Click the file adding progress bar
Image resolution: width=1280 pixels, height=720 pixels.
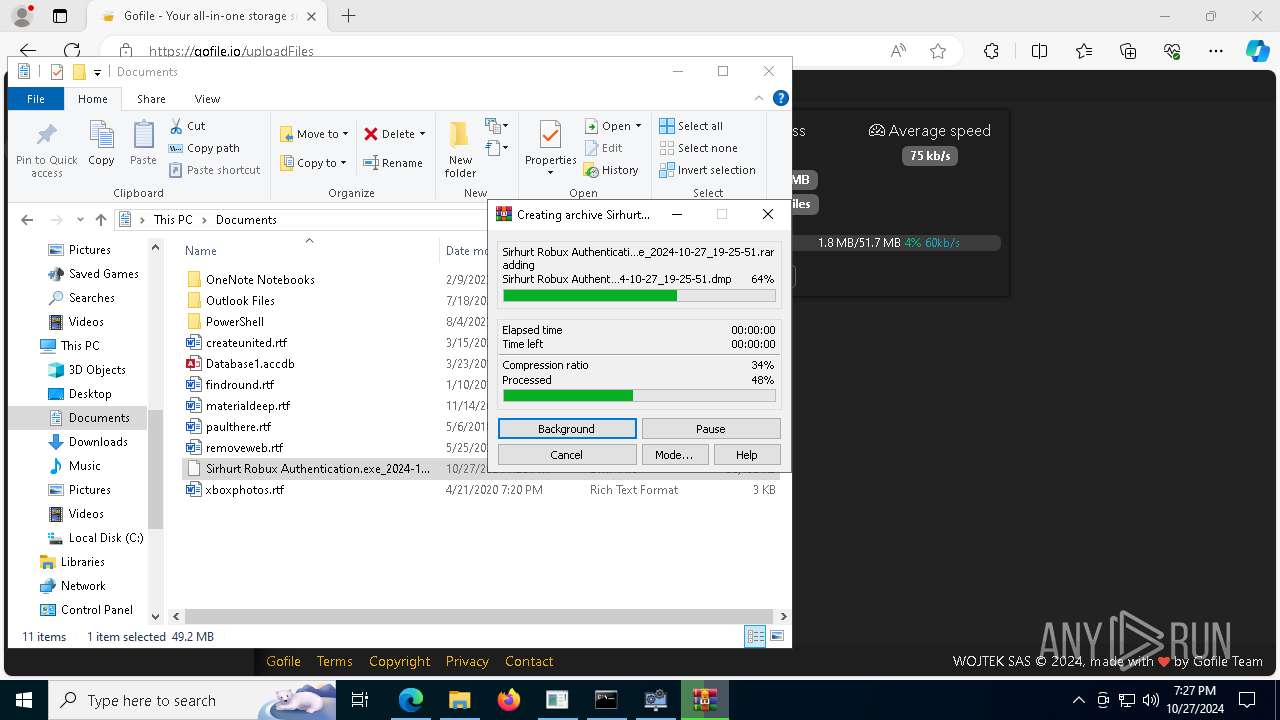(639, 296)
